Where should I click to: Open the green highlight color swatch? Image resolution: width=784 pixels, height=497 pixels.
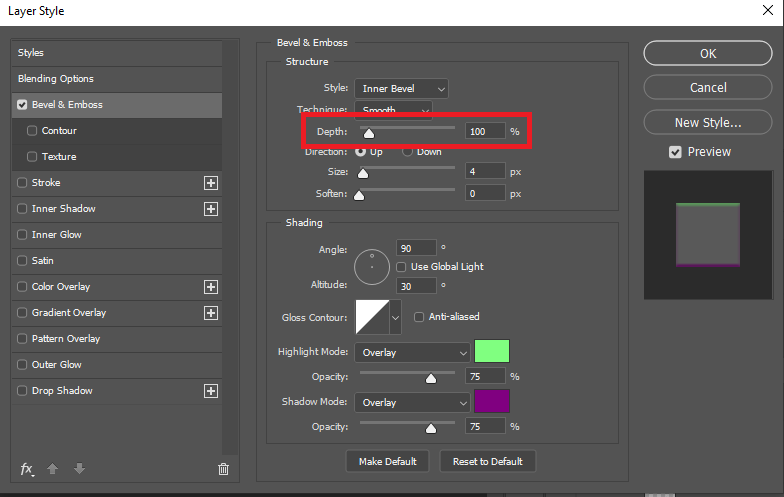[x=492, y=351]
